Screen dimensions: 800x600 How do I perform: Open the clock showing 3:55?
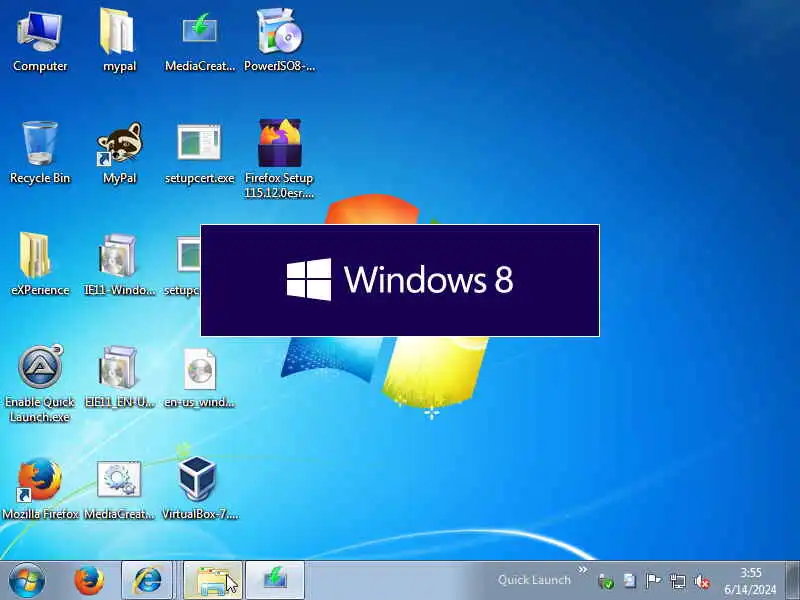click(x=751, y=581)
